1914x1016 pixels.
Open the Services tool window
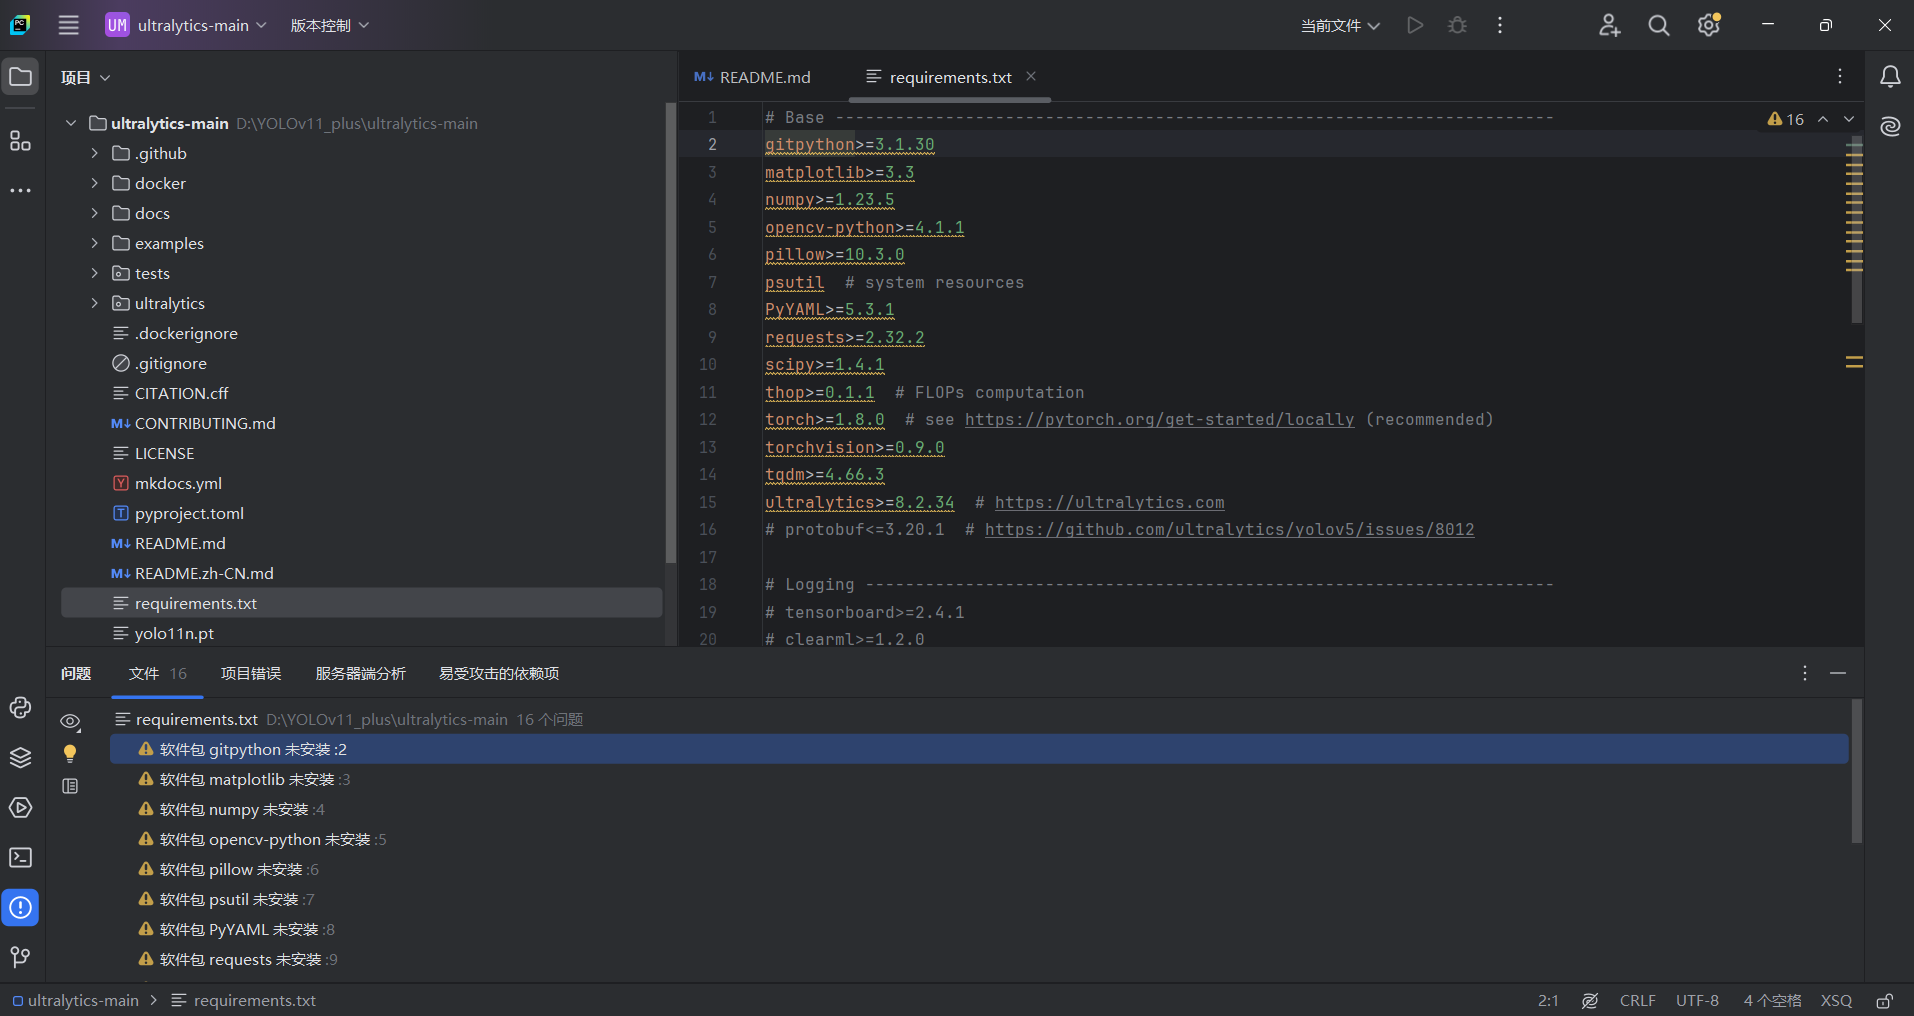point(21,808)
